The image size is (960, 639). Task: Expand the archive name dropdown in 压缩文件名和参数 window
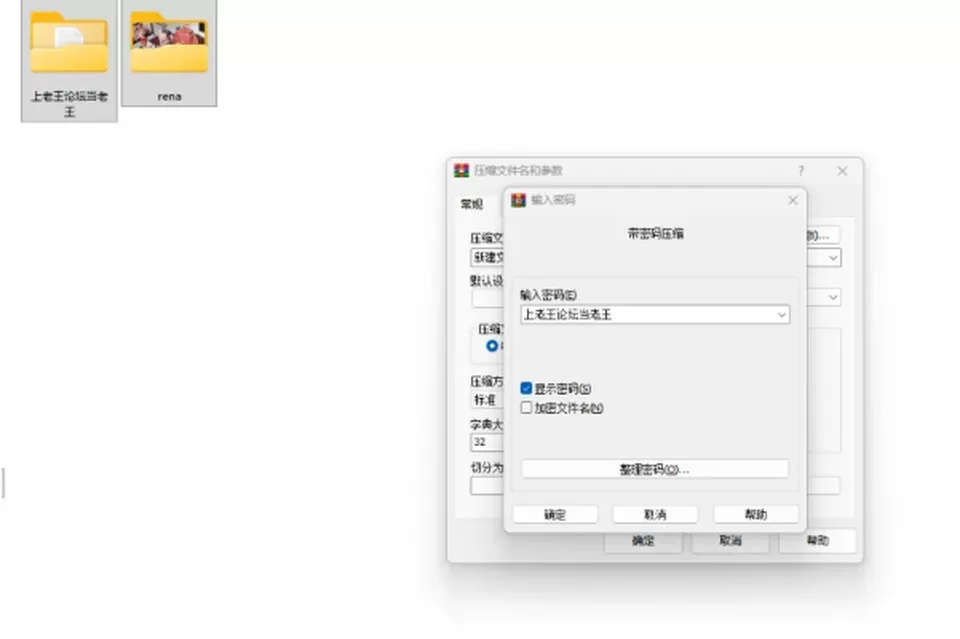click(x=833, y=258)
